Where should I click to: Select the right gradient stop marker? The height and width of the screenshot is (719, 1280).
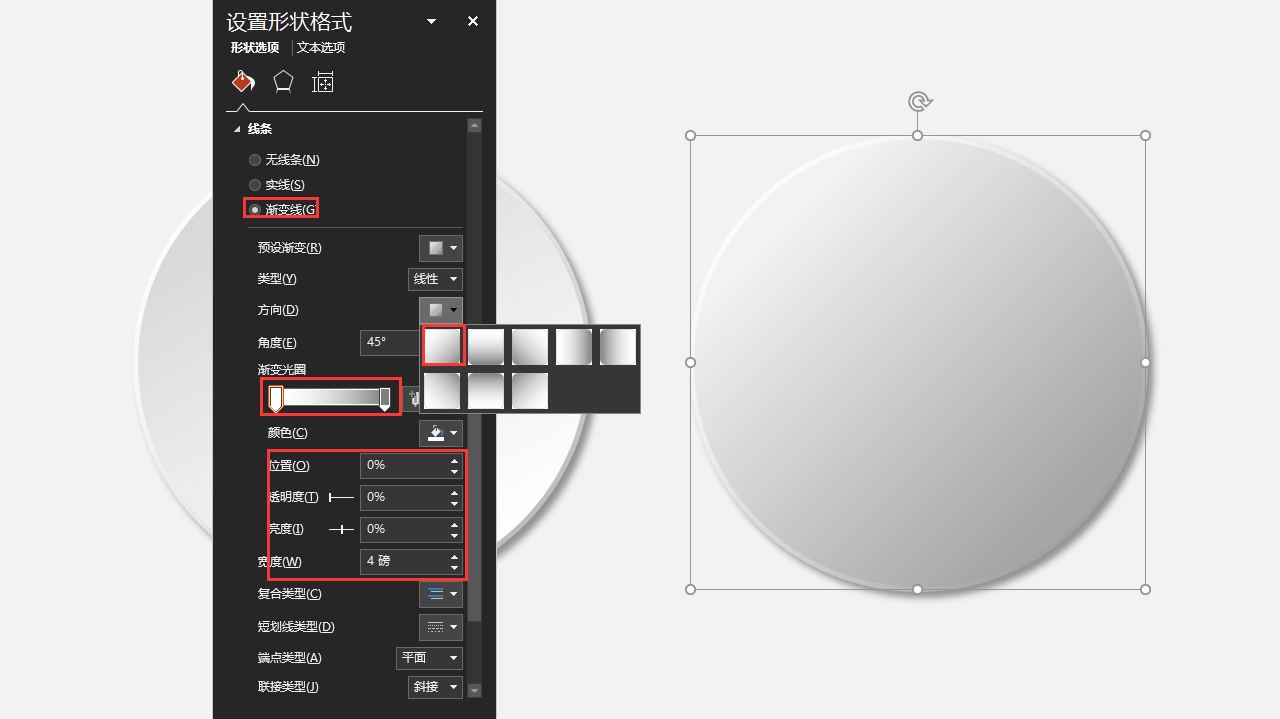385,398
